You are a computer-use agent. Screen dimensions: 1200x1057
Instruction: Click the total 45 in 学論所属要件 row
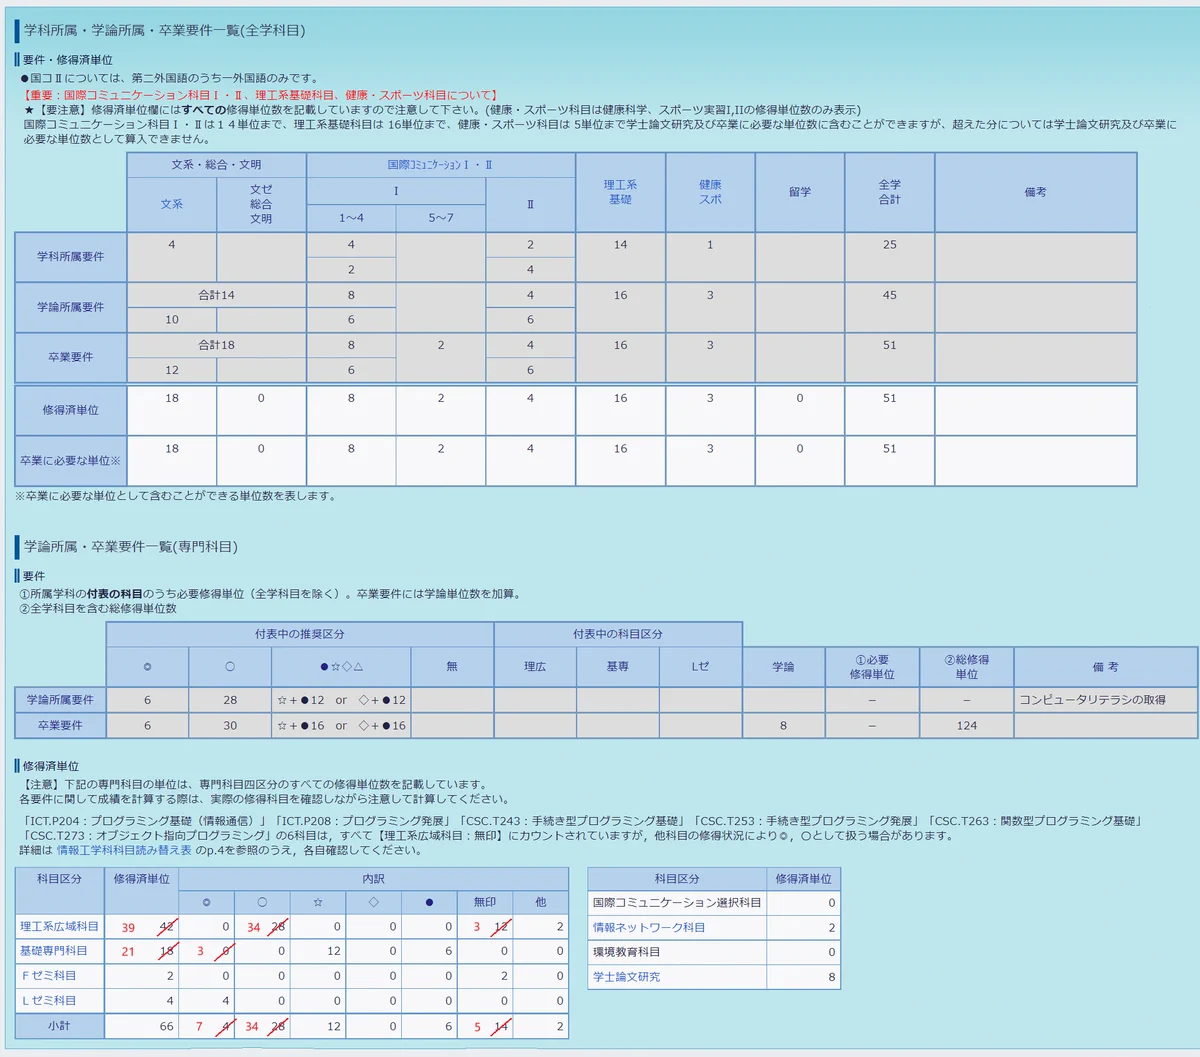(889, 307)
